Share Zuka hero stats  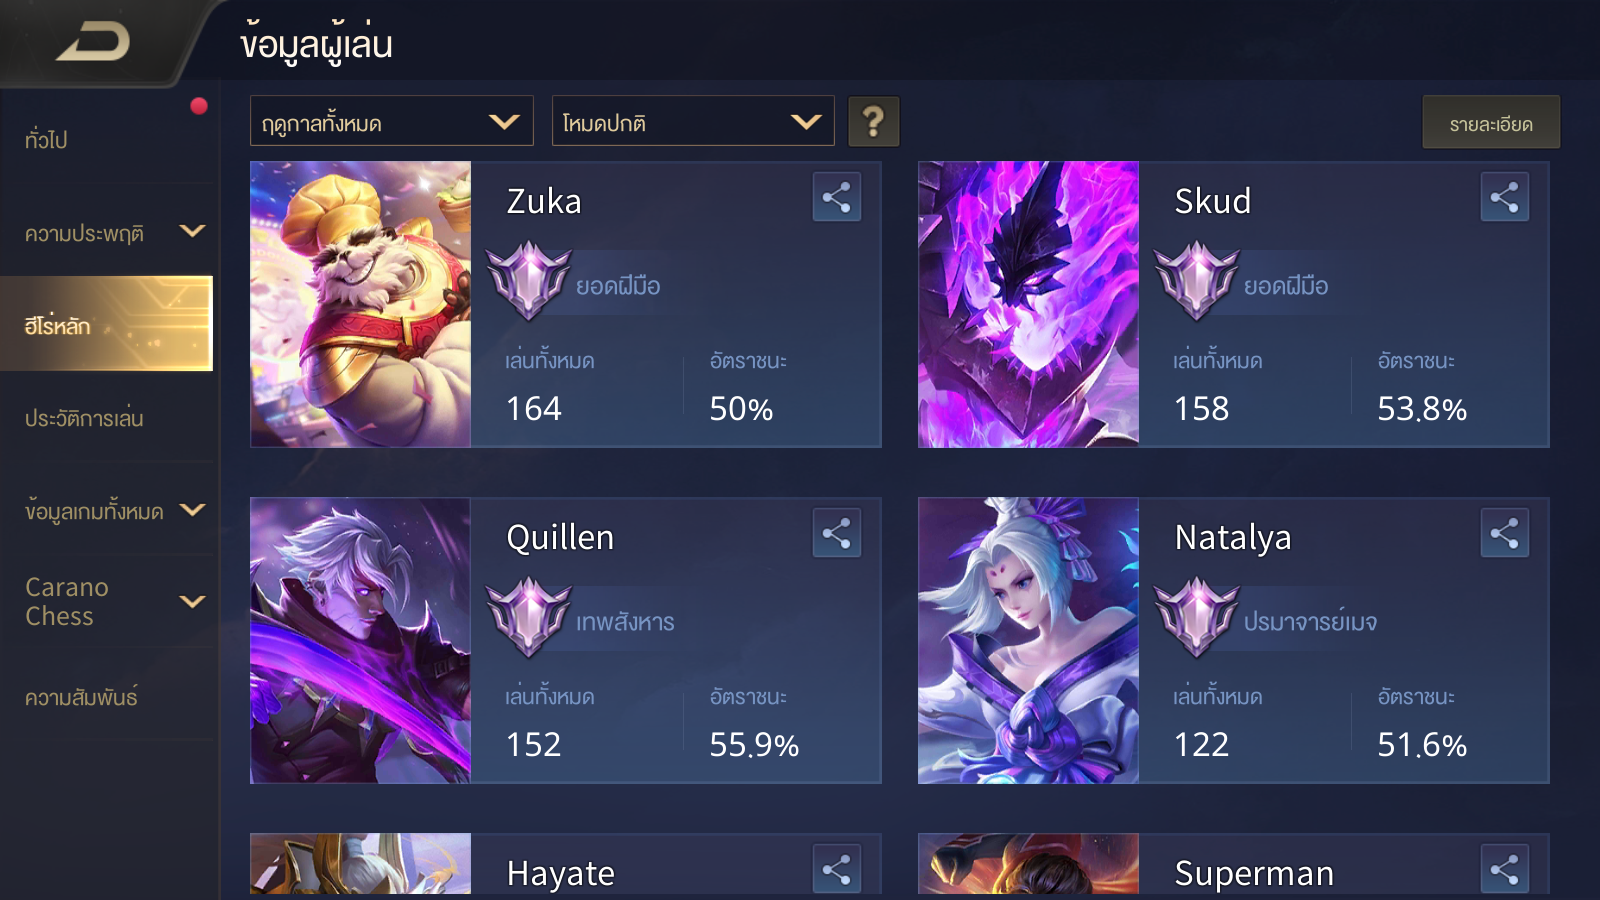[x=836, y=197]
